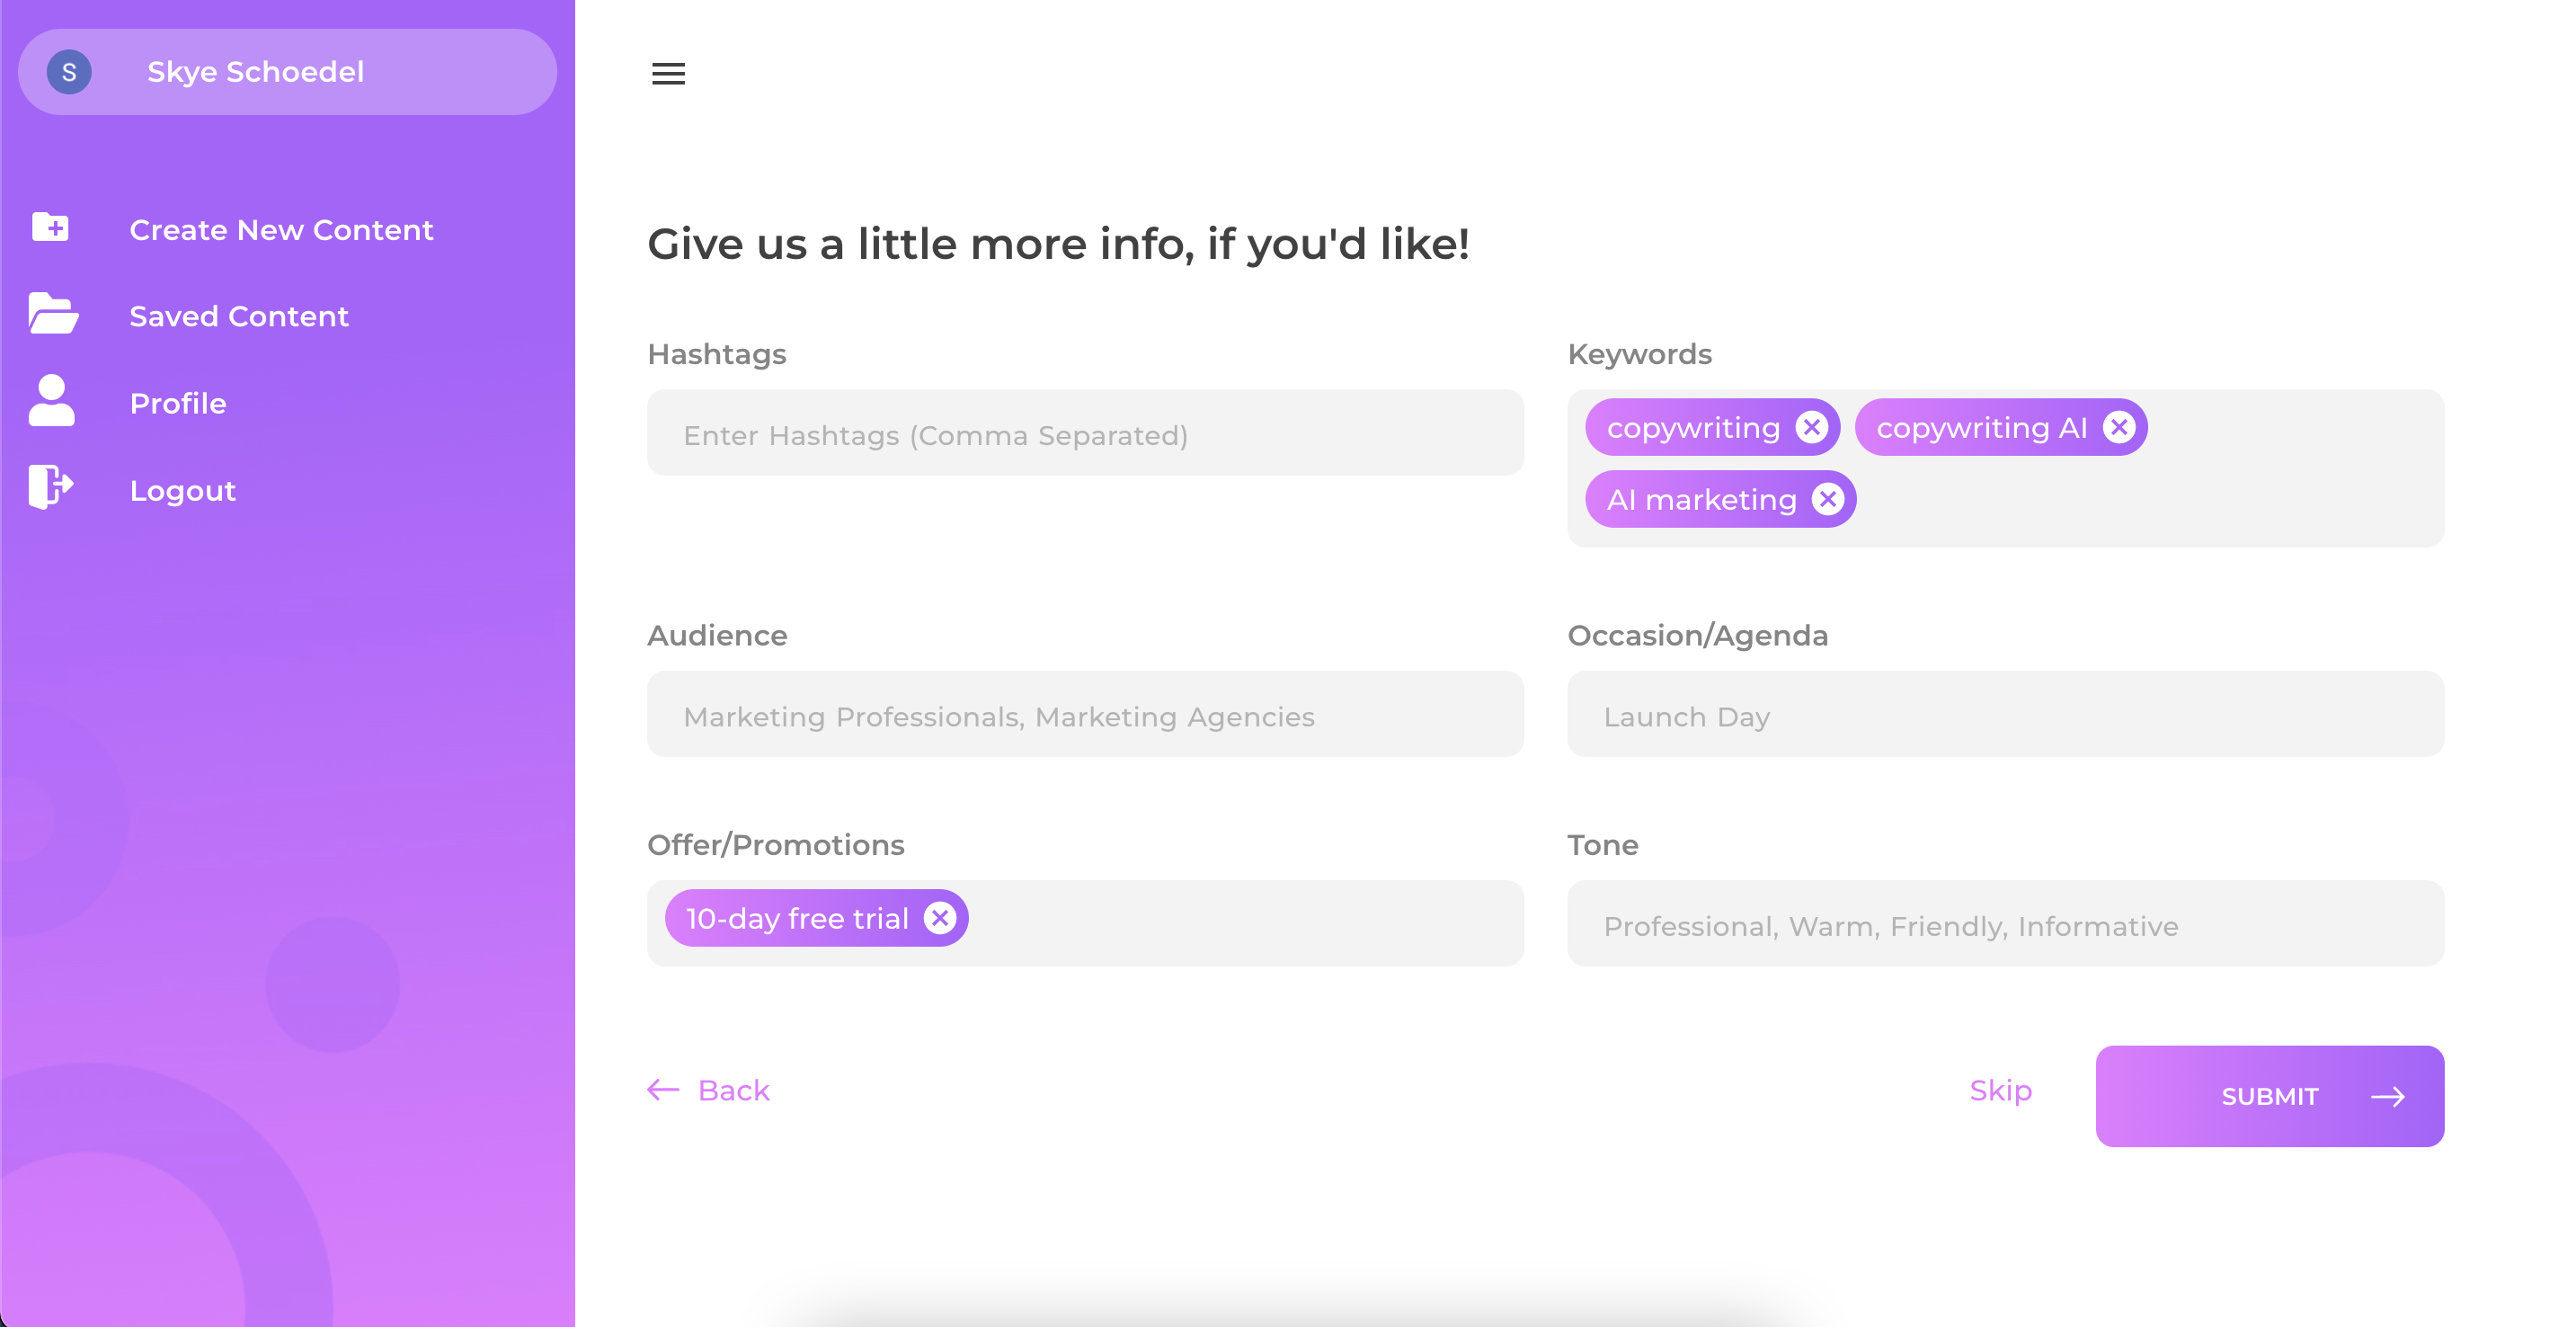Screen dimensions: 2576x1327
Task: Click the Create New Content folder-plus icon
Action: pyautogui.click(x=51, y=228)
